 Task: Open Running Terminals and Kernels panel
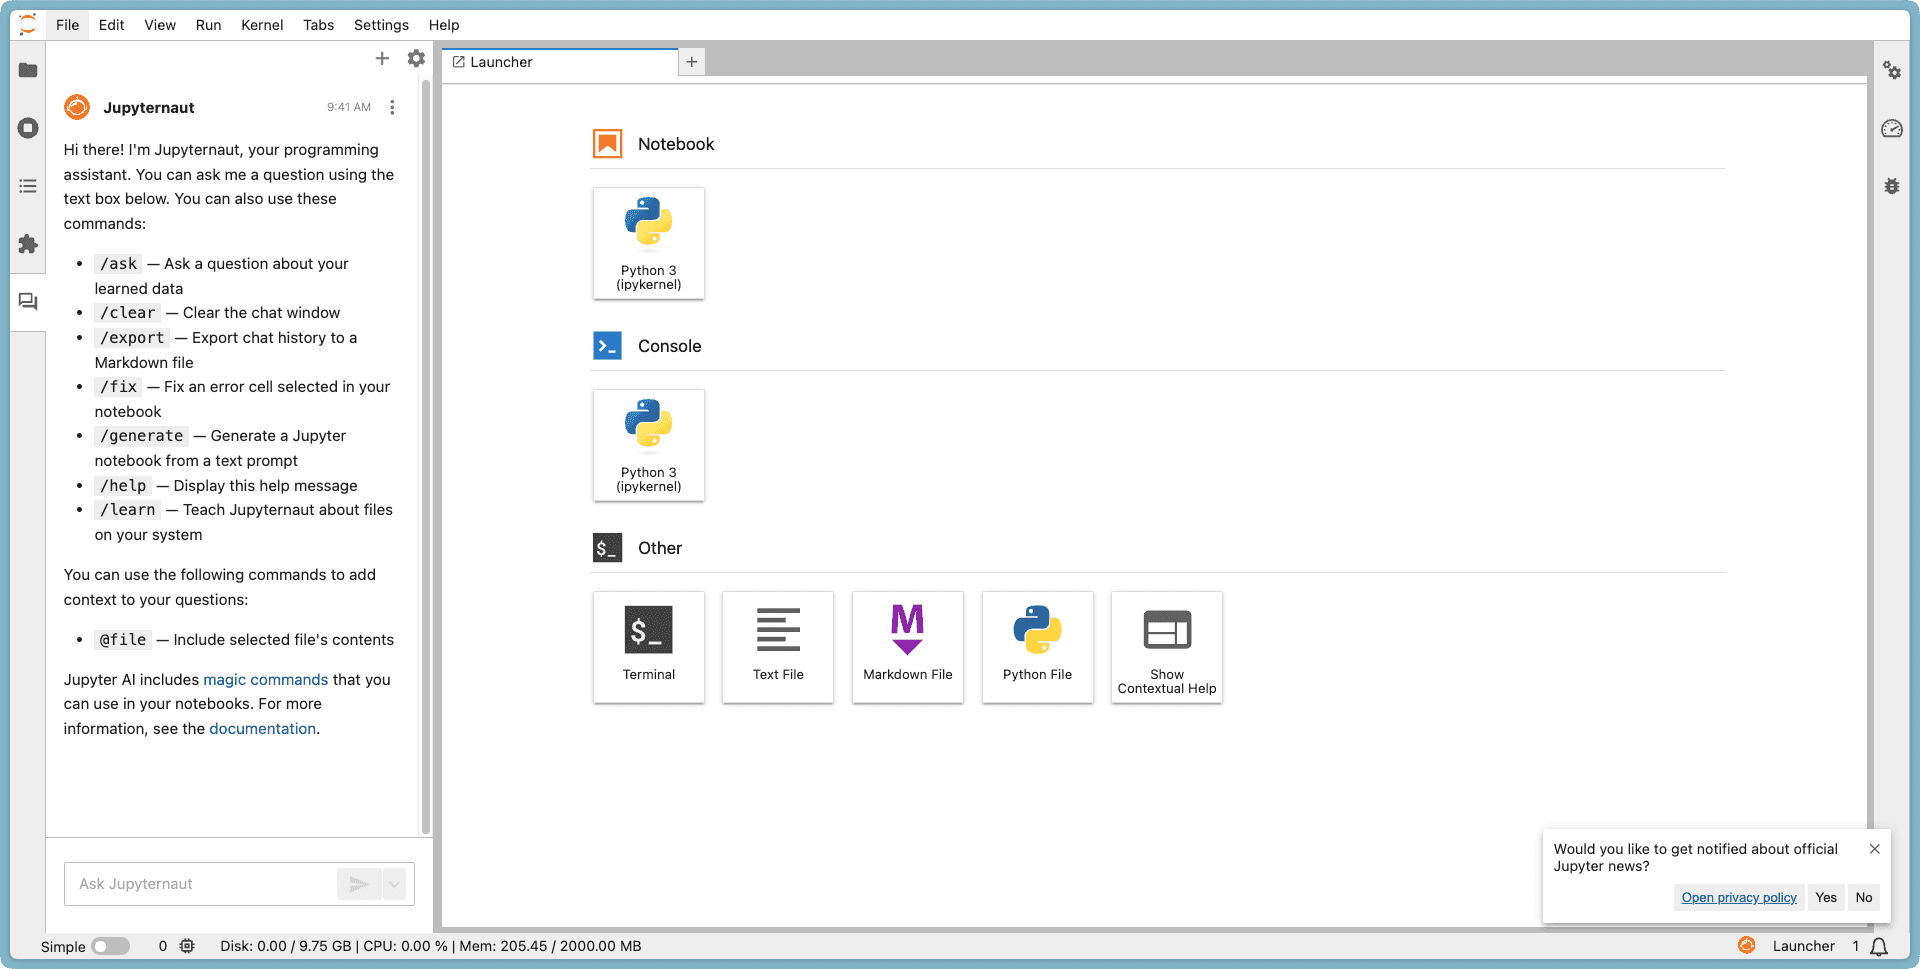click(x=28, y=128)
